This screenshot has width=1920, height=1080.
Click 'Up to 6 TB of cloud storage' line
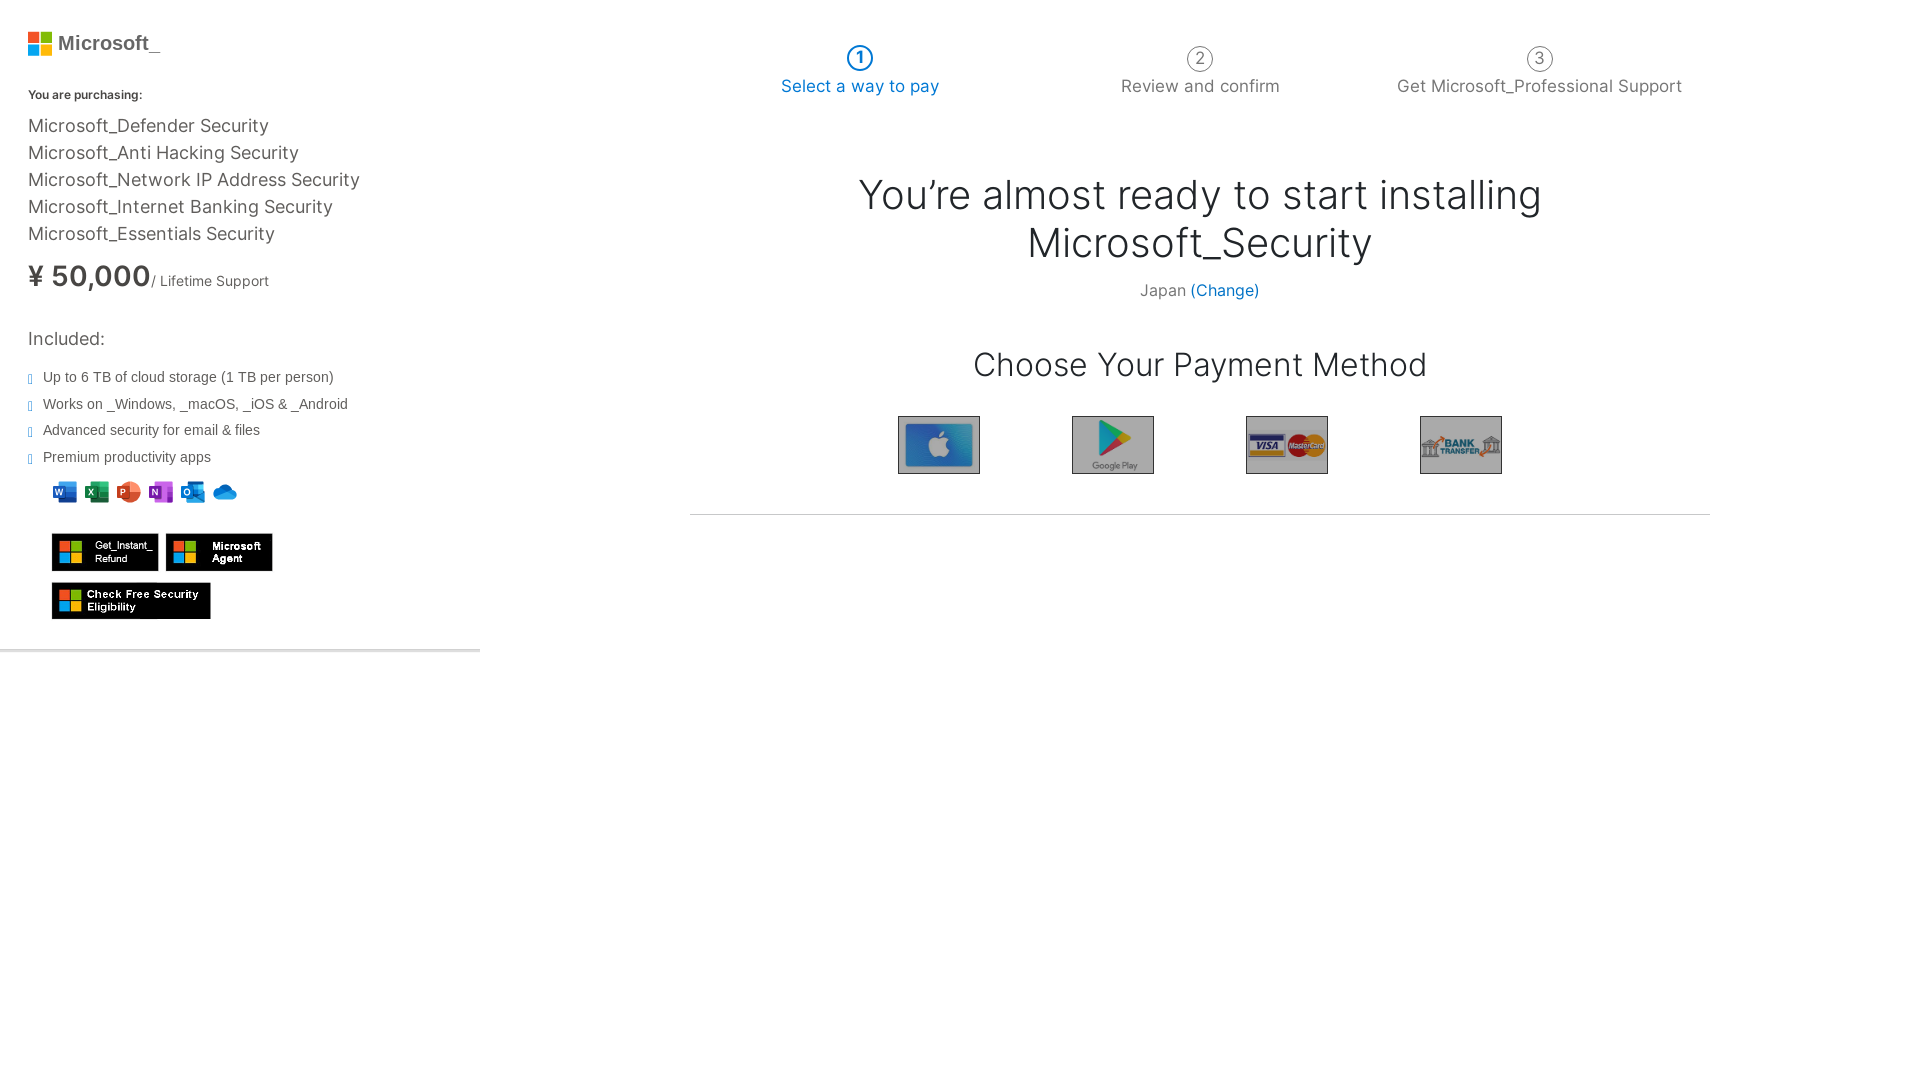point(188,377)
